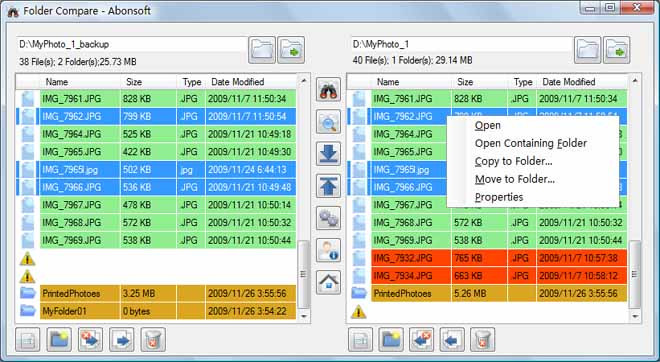The height and width of the screenshot is (362, 660).
Task: Choose Copy to Folder... menu item
Action: [514, 161]
